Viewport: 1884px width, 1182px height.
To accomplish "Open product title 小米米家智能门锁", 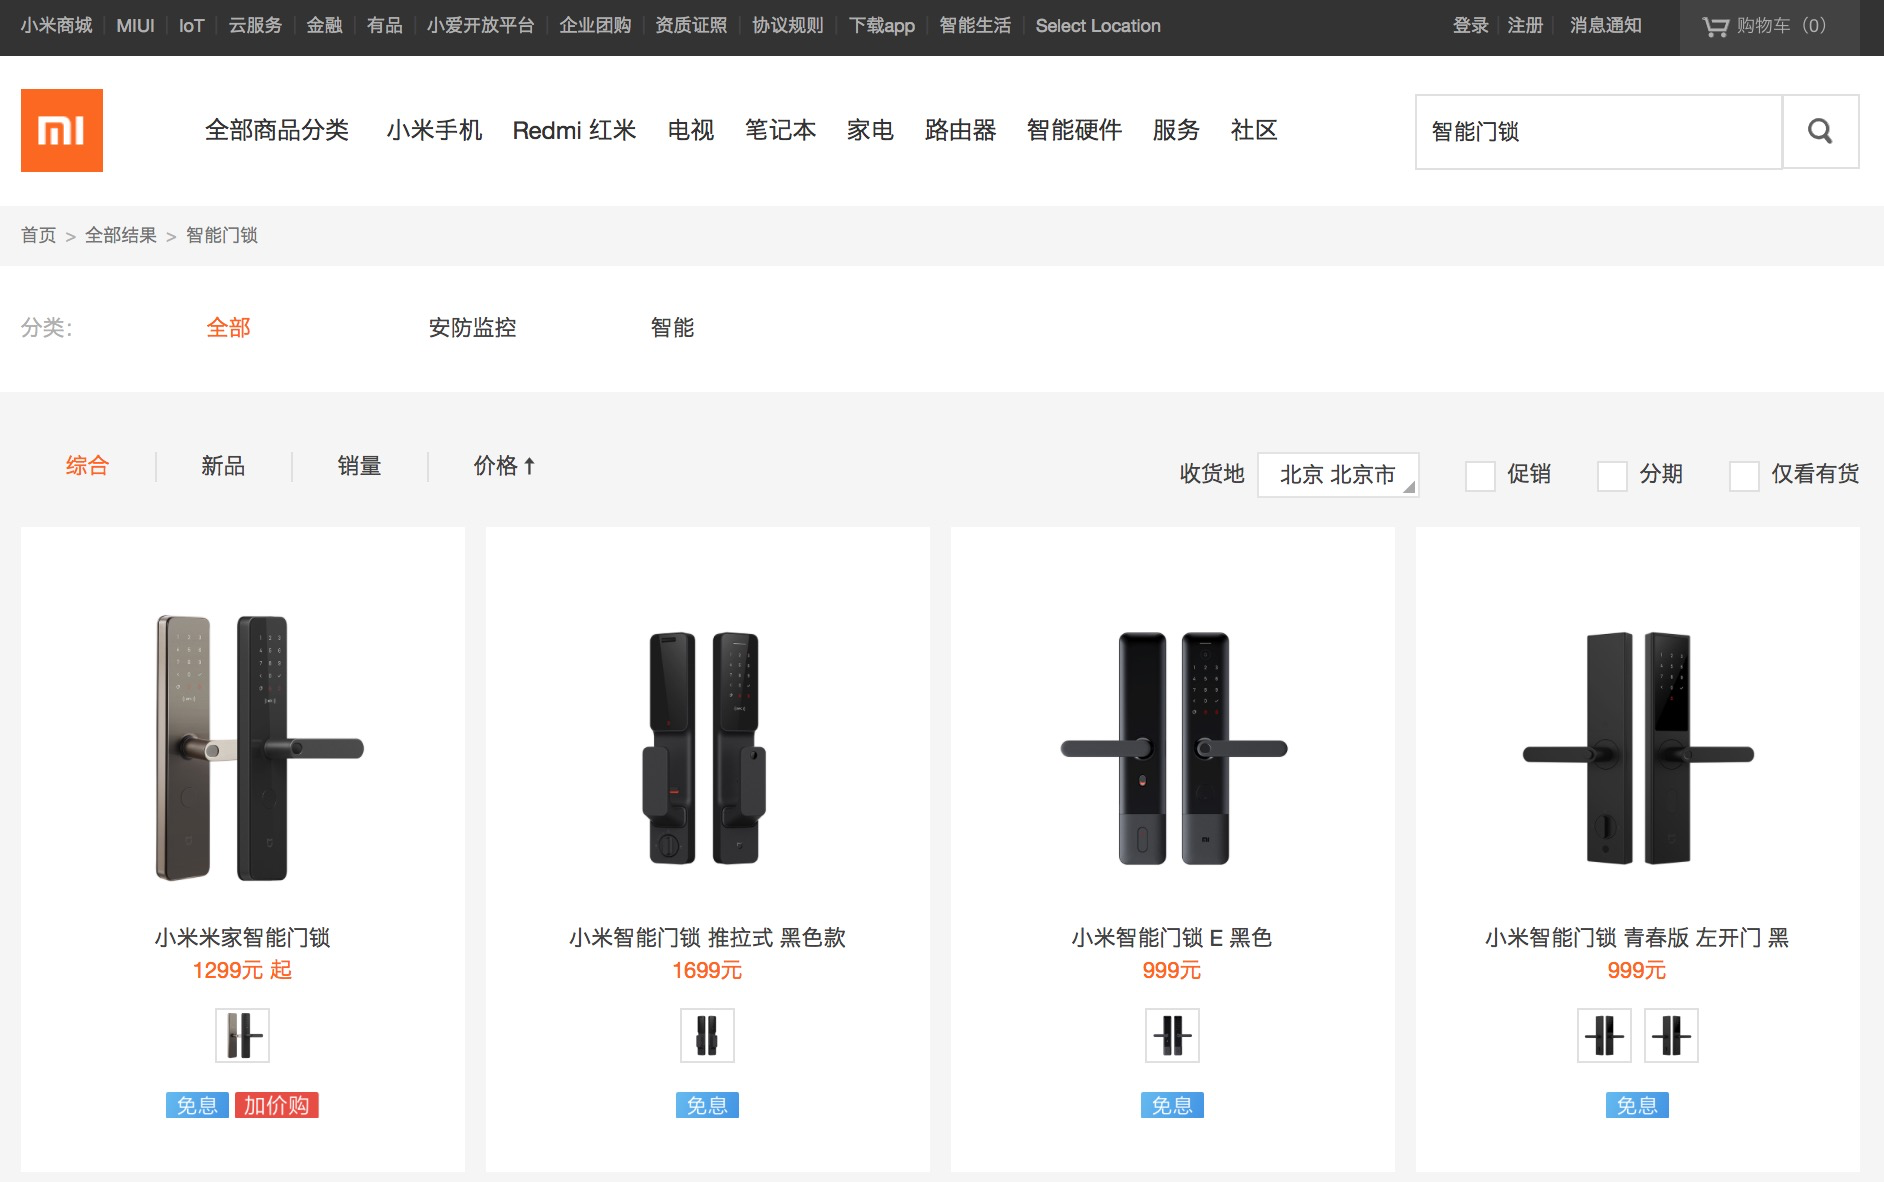I will coord(243,938).
